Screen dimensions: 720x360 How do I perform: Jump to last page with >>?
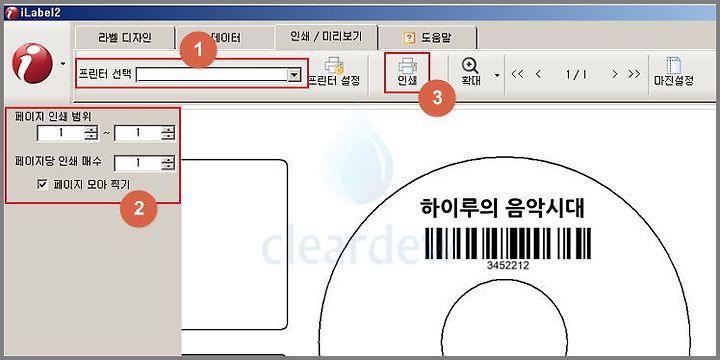click(x=634, y=74)
